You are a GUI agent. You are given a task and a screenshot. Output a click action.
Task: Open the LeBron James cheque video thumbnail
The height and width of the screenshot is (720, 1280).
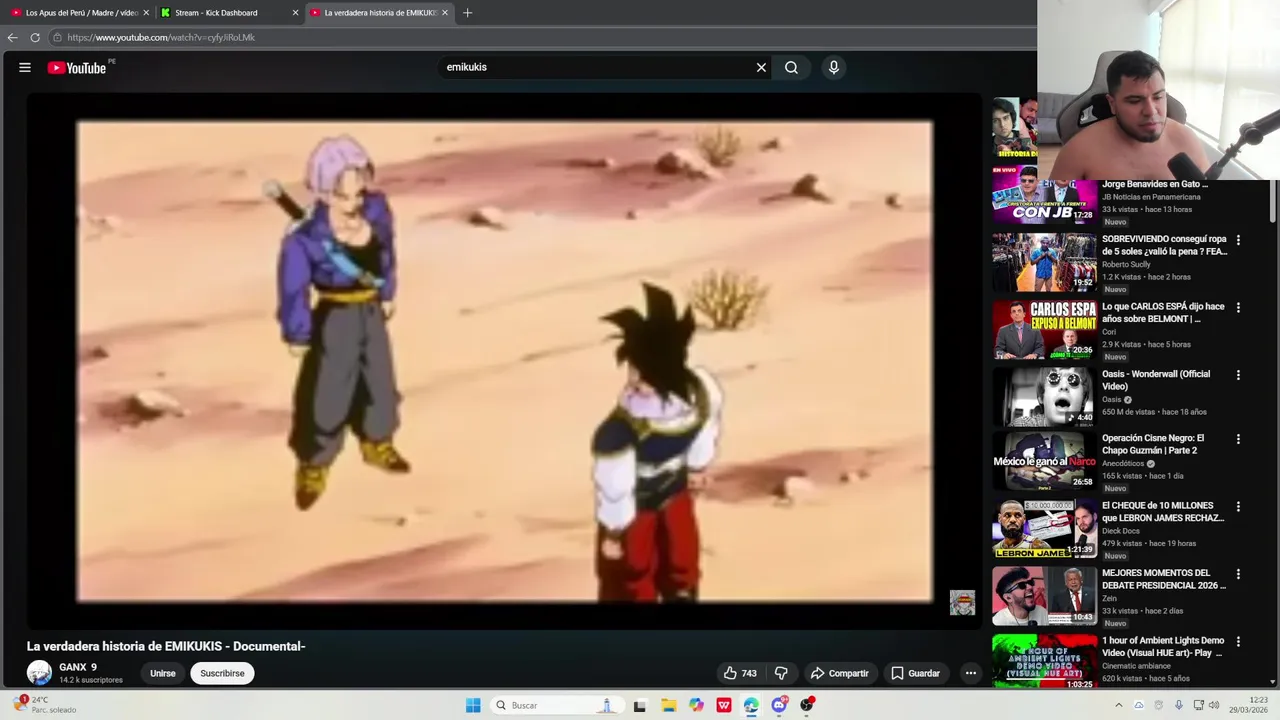click(x=1044, y=528)
